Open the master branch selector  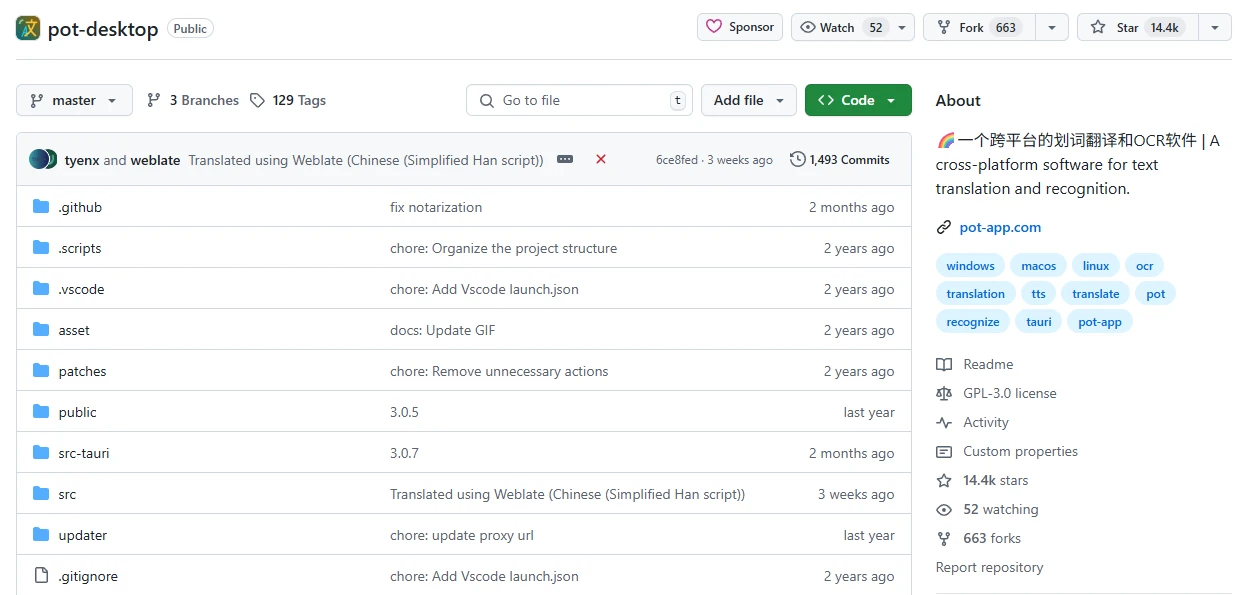click(74, 100)
